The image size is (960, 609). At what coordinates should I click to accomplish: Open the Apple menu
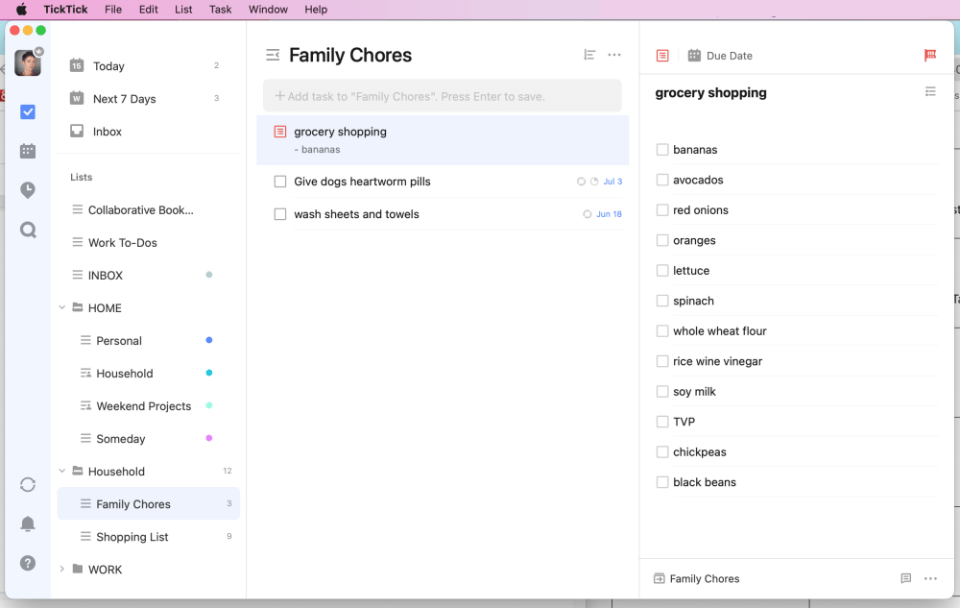point(21,9)
